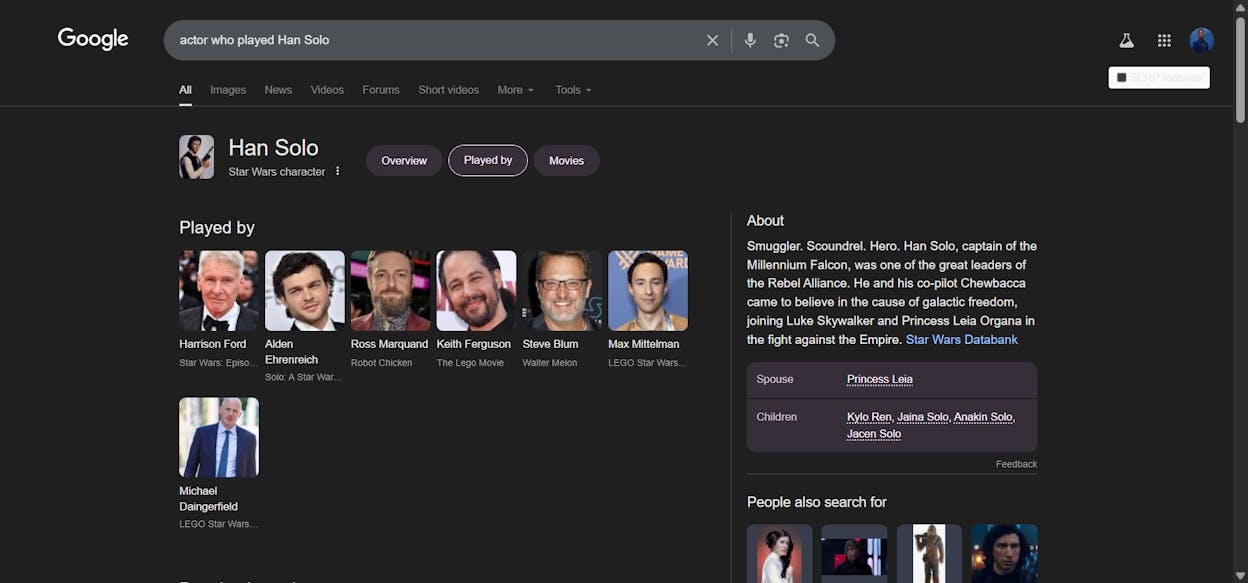This screenshot has width=1248, height=583.
Task: Open Ross Marquand's photo card
Action: (391, 291)
